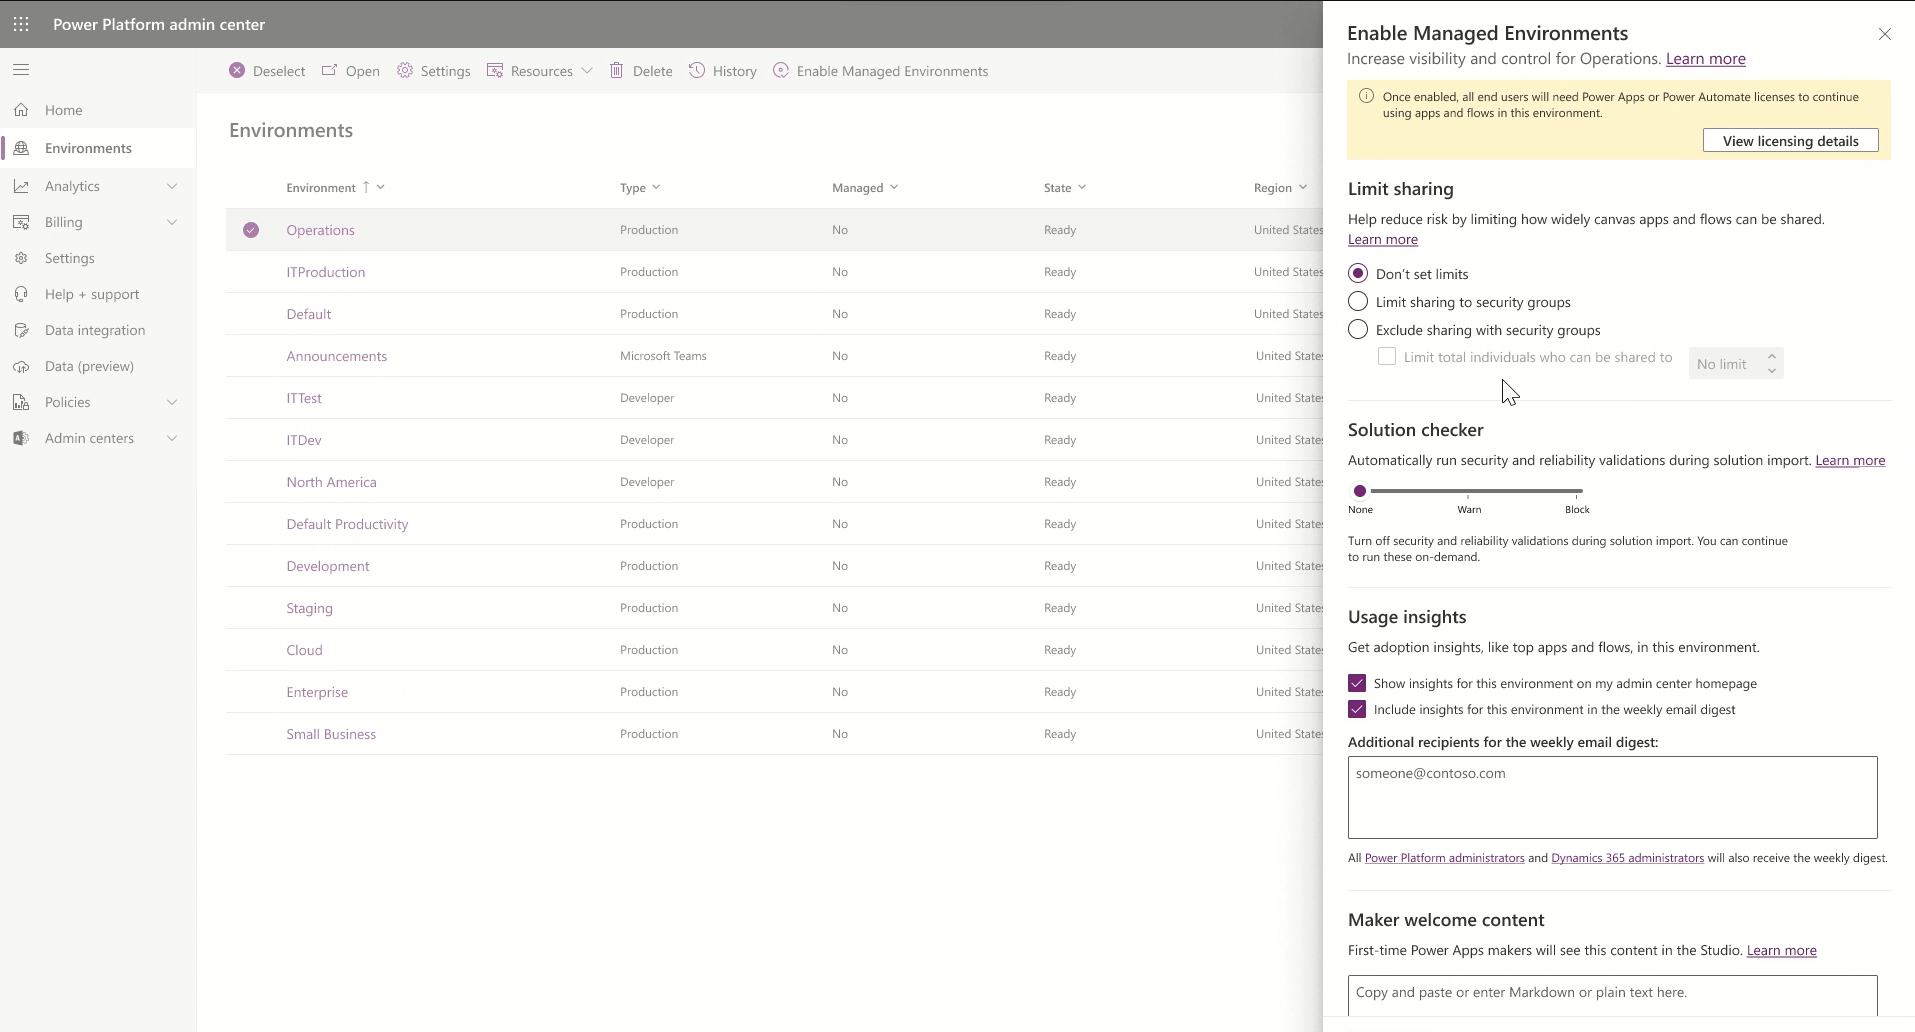Go to Home in the sidebar
This screenshot has height=1032, width=1915.
tap(63, 110)
